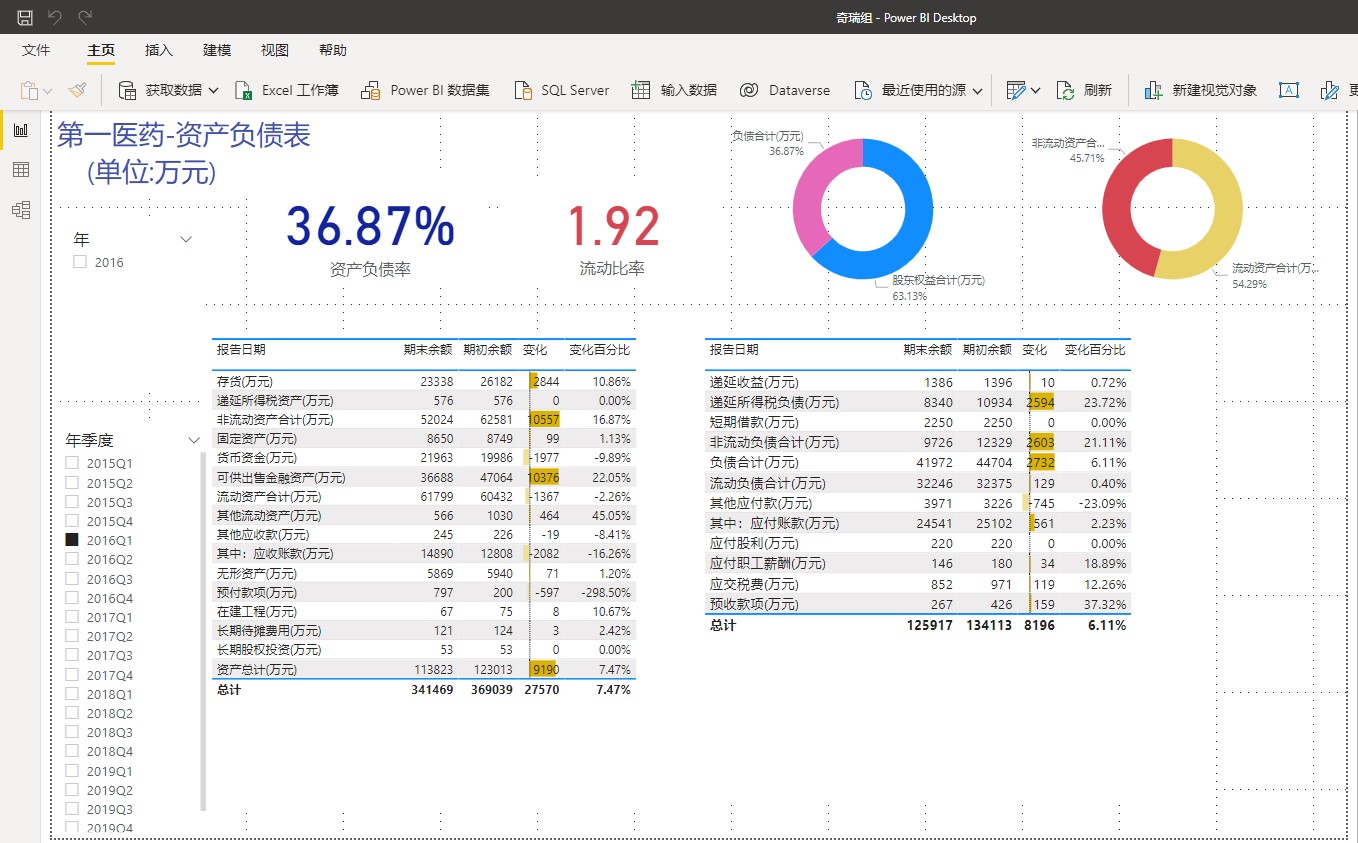
Task: Check the 2016 year checkbox
Action: (x=80, y=262)
